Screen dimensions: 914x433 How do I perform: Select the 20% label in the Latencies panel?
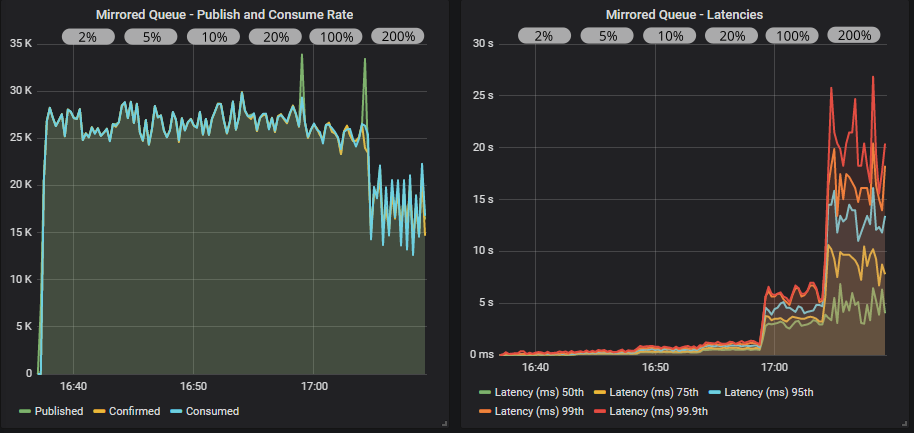click(x=730, y=36)
